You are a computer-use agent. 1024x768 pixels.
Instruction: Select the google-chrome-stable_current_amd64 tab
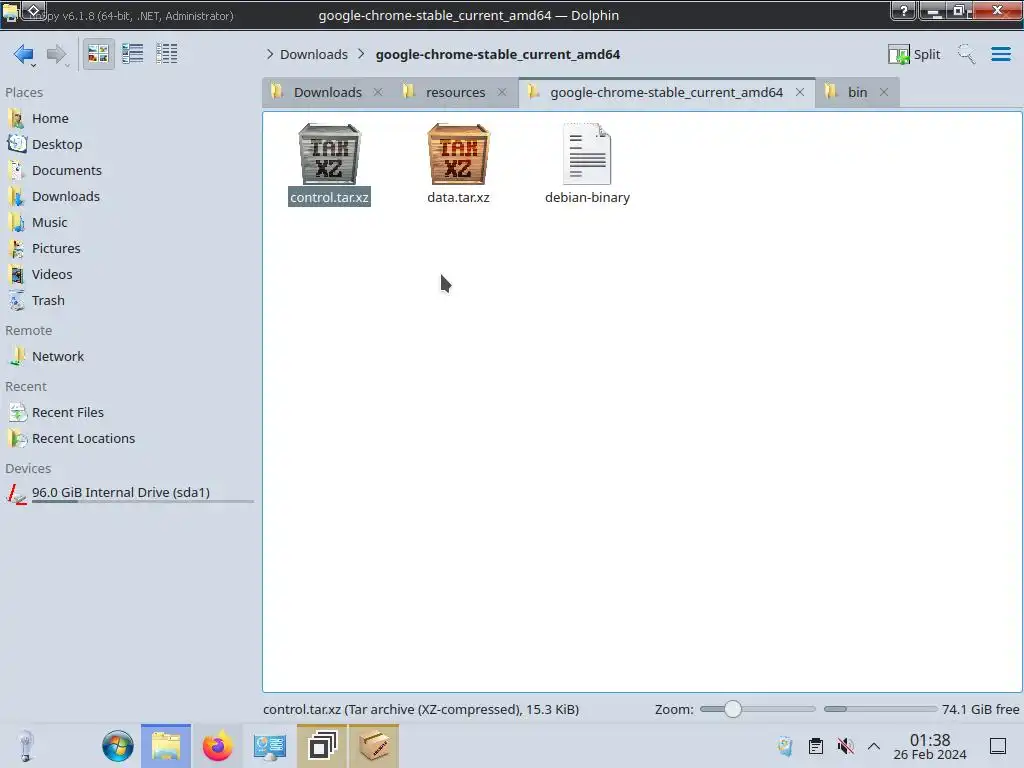pyautogui.click(x=666, y=92)
